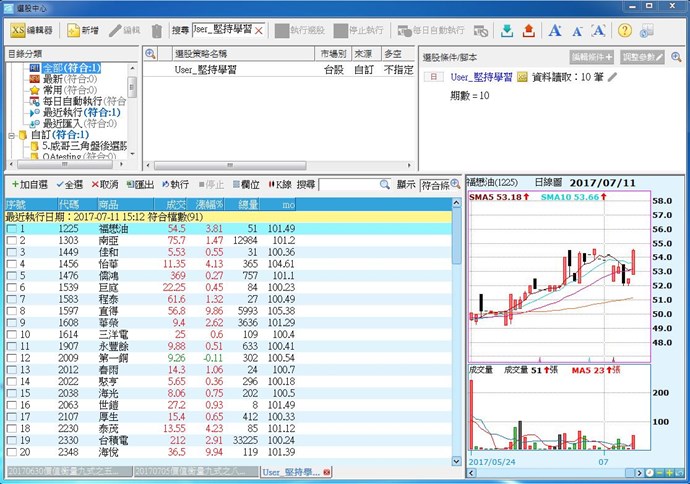Expand the 自訂 folder in tree
Viewport: 690px width, 484px height.
coord(9,135)
